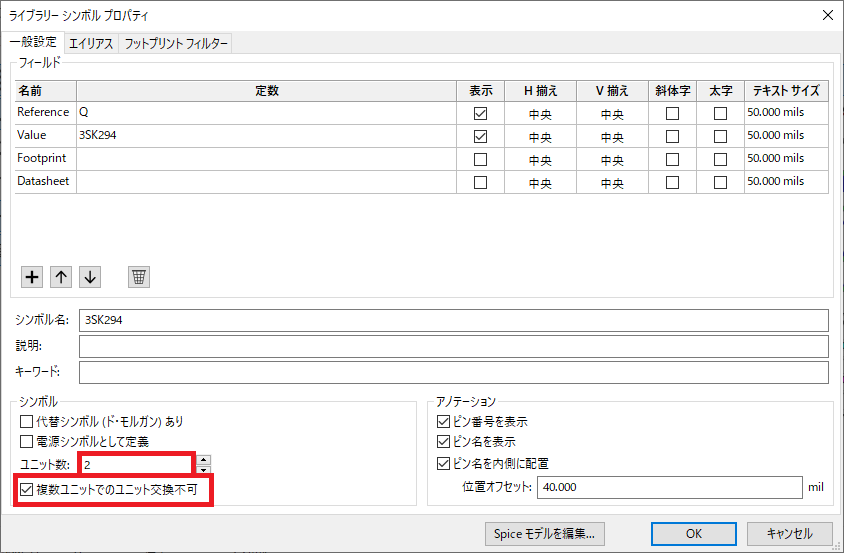Delete field using trash icon
This screenshot has width=844, height=553.
tap(139, 277)
